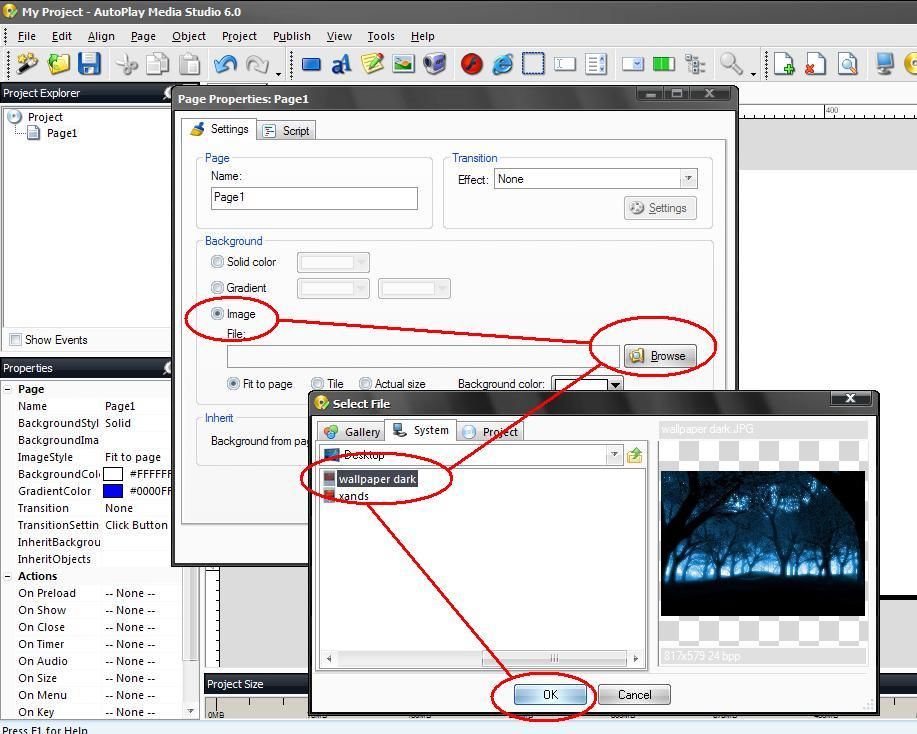Collapse the Actions section in Properties
917x734 pixels.
point(8,576)
